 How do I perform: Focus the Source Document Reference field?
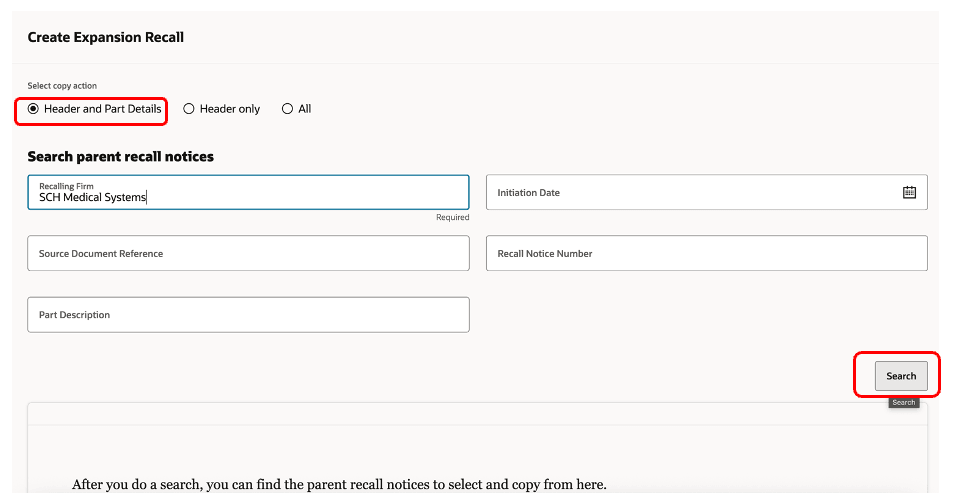pyautogui.click(x=248, y=254)
